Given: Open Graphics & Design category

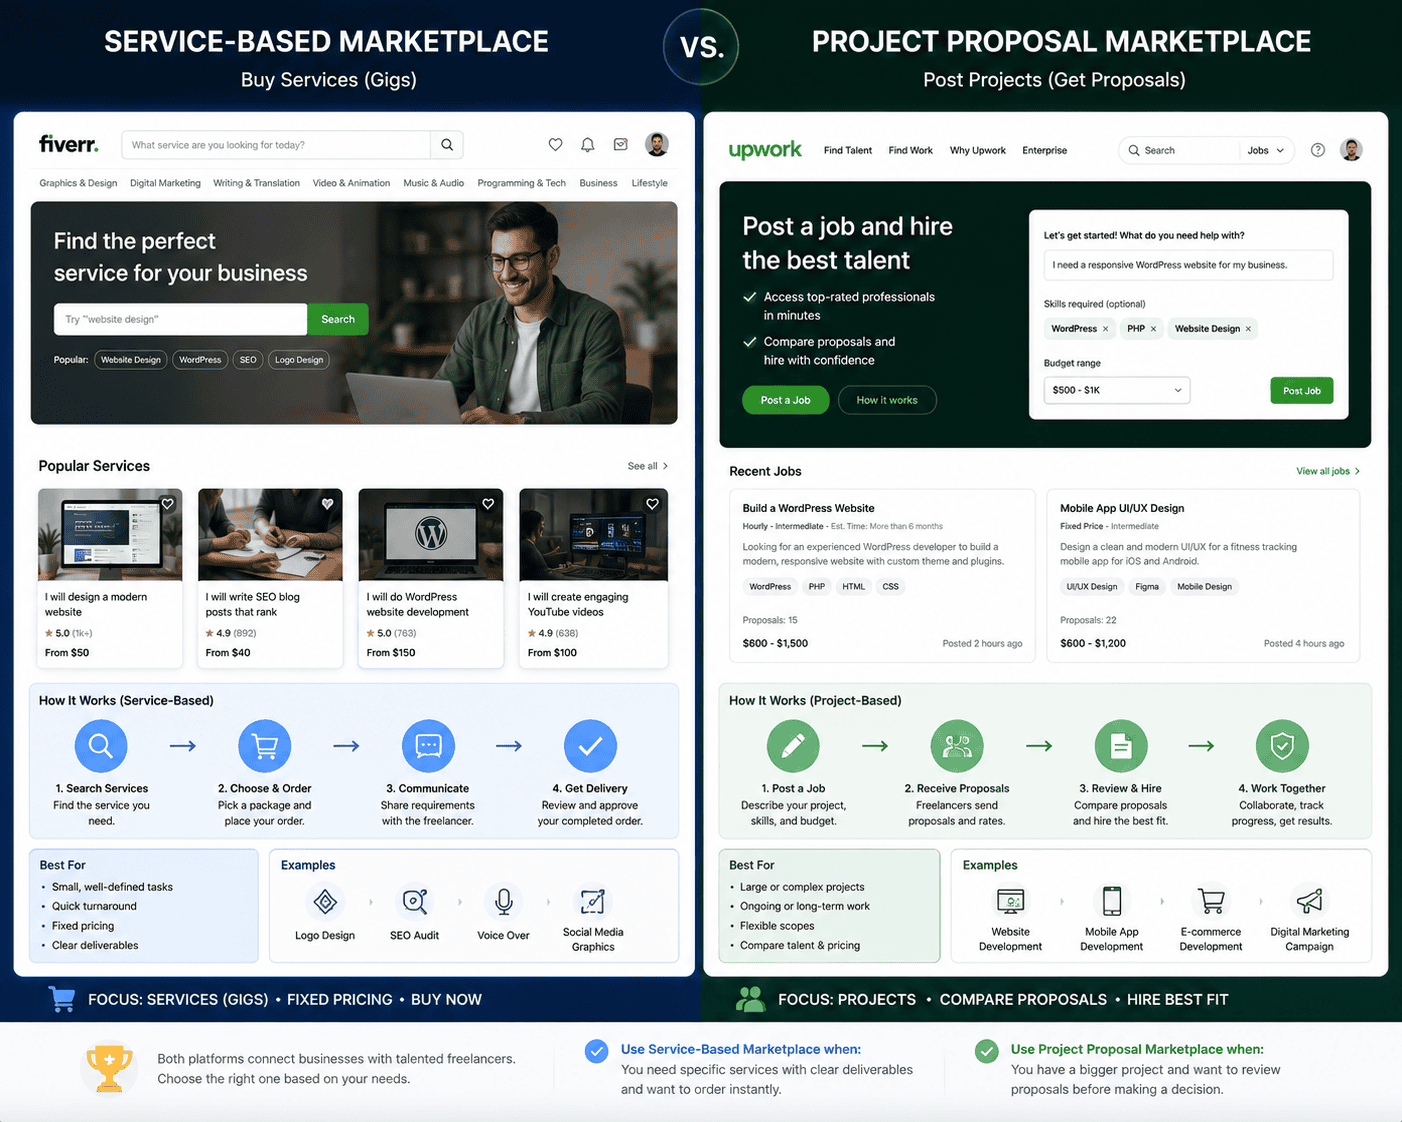Looking at the screenshot, I should click(78, 183).
